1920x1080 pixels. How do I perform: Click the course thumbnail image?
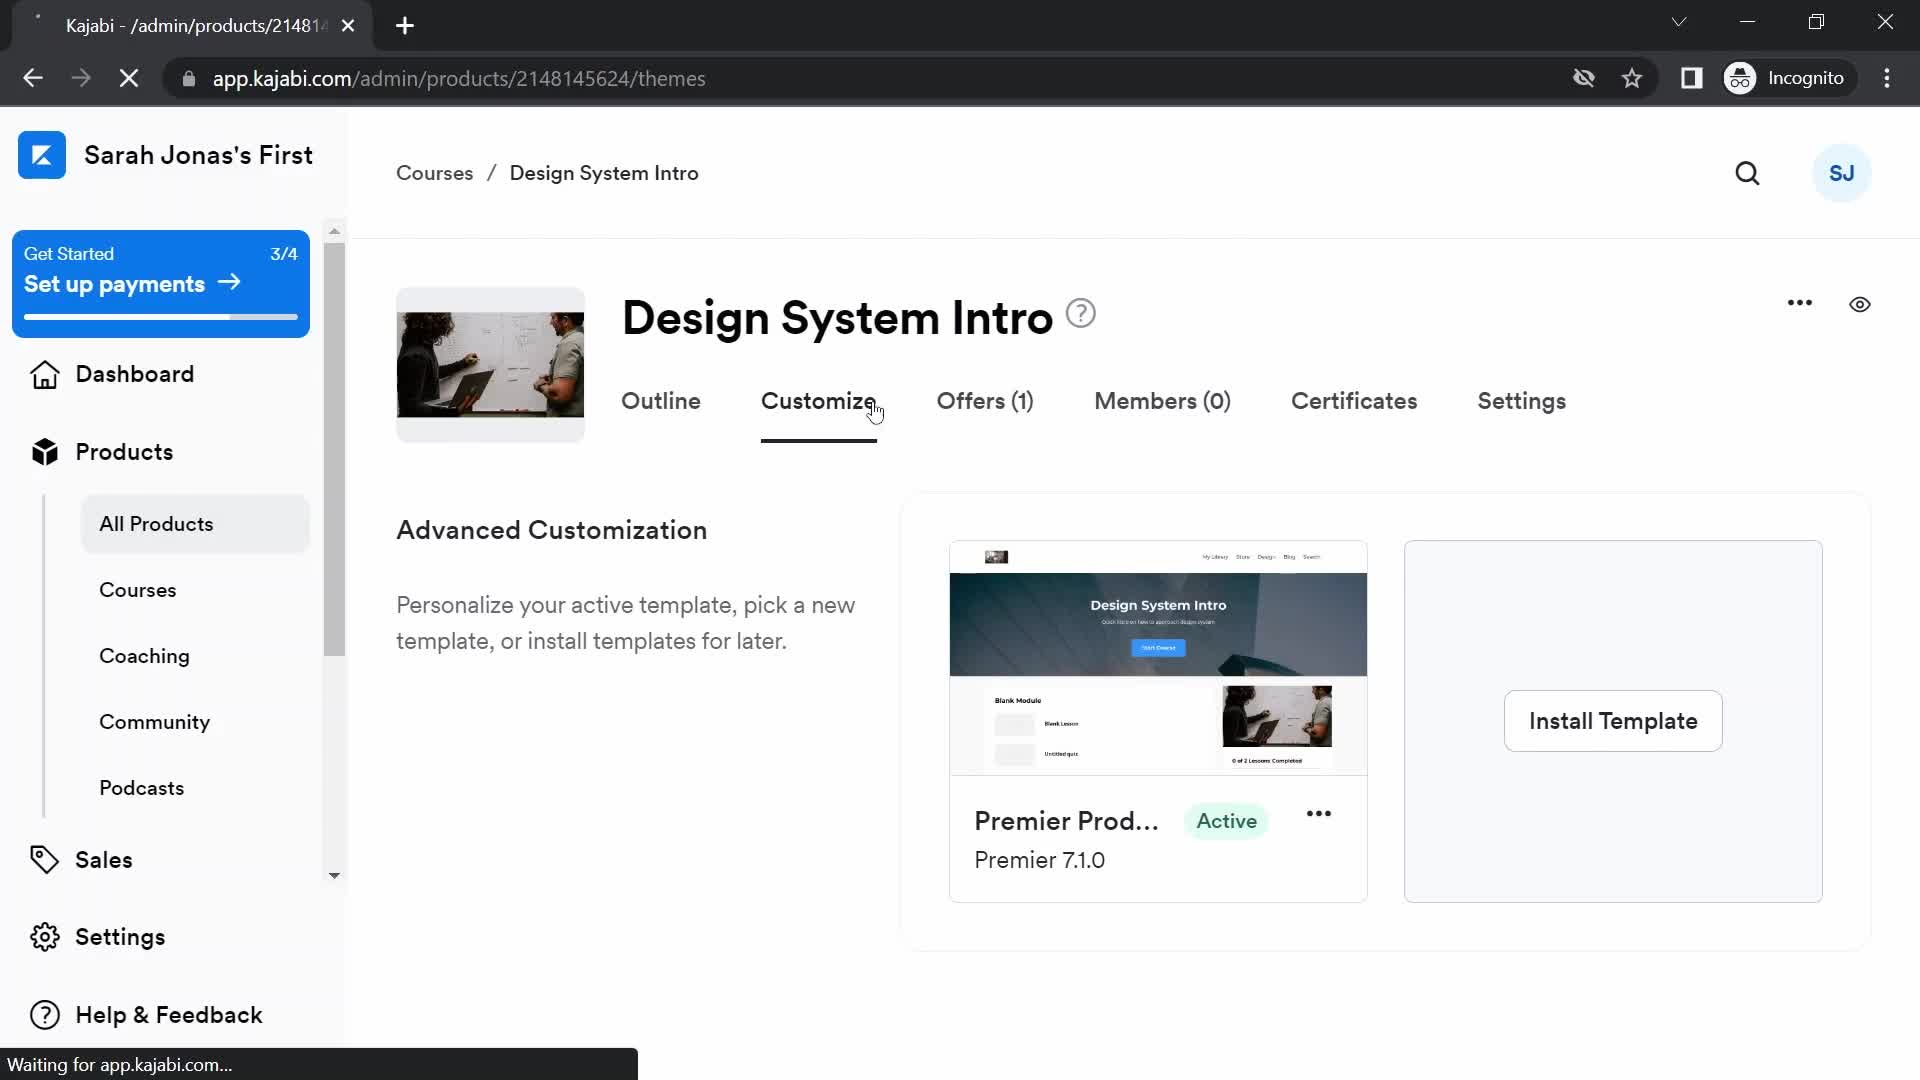(x=490, y=365)
